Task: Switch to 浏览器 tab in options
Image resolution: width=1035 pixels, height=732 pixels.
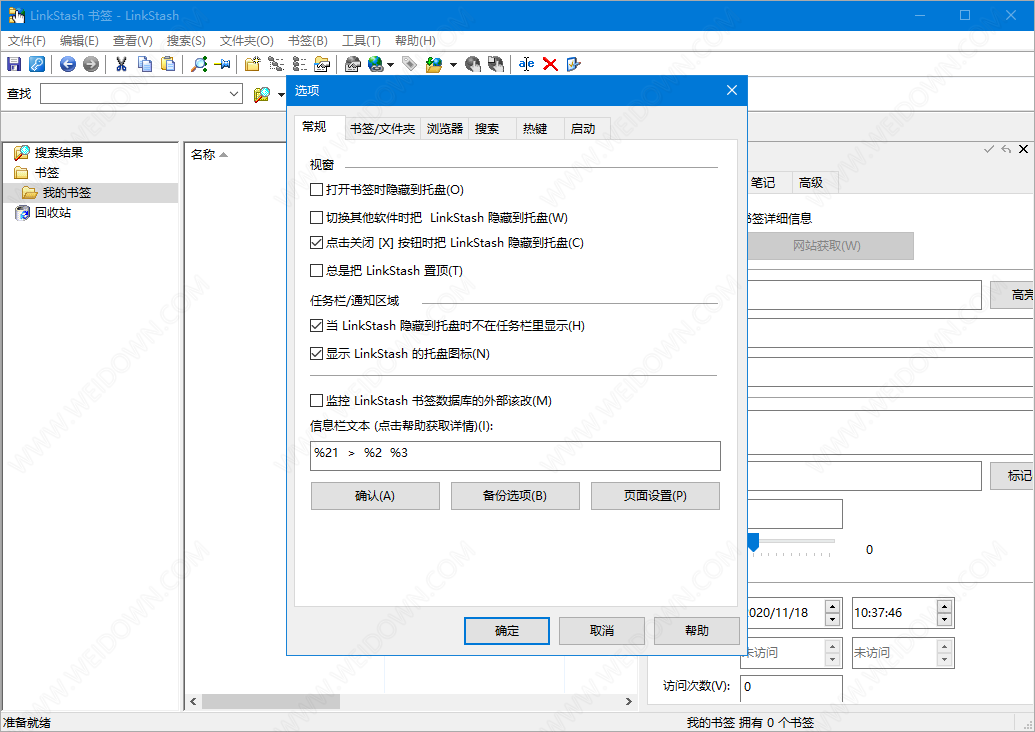Action: [x=445, y=129]
